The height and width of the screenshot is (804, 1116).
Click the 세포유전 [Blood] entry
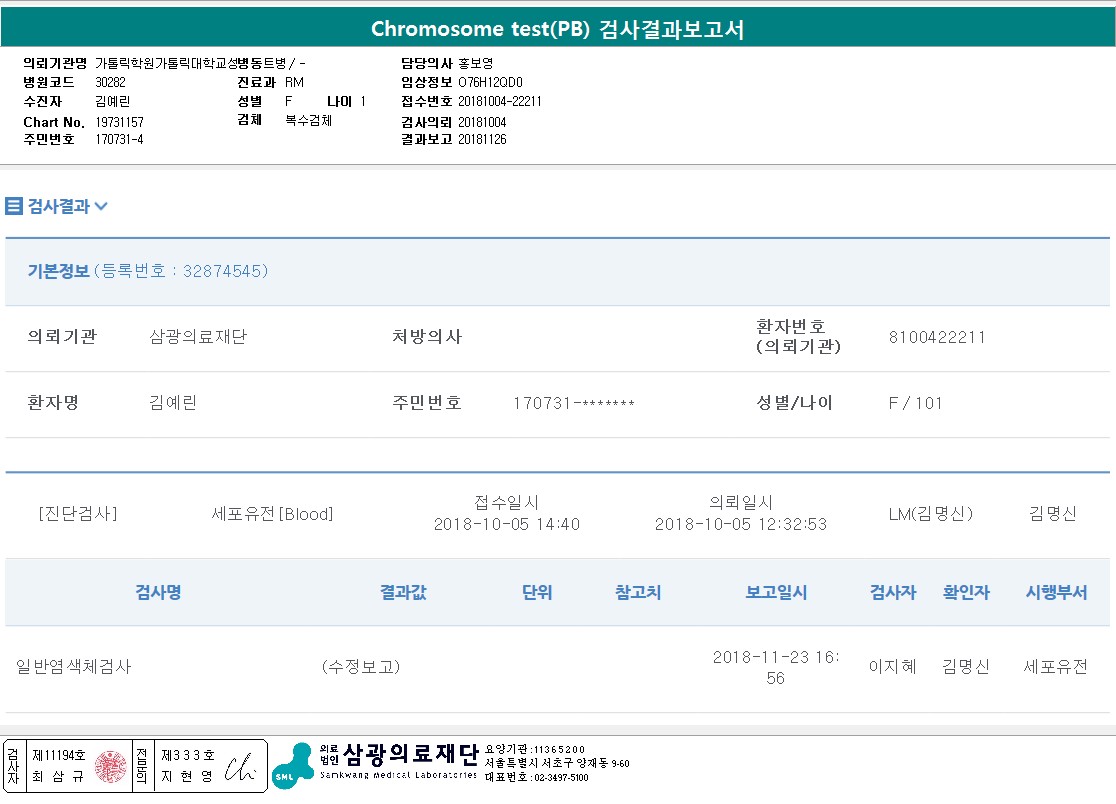point(273,514)
